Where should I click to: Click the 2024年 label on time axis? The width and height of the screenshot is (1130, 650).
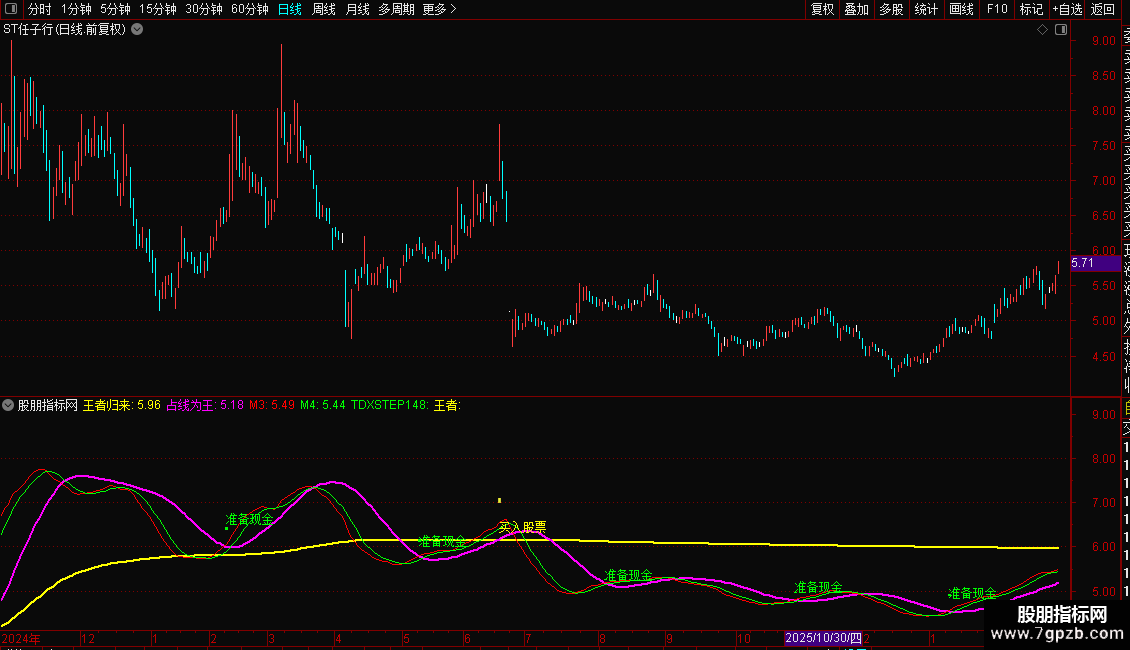(21, 638)
